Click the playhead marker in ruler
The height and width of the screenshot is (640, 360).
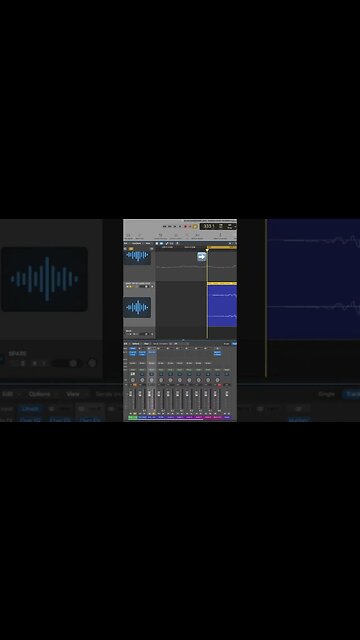(x=207, y=250)
